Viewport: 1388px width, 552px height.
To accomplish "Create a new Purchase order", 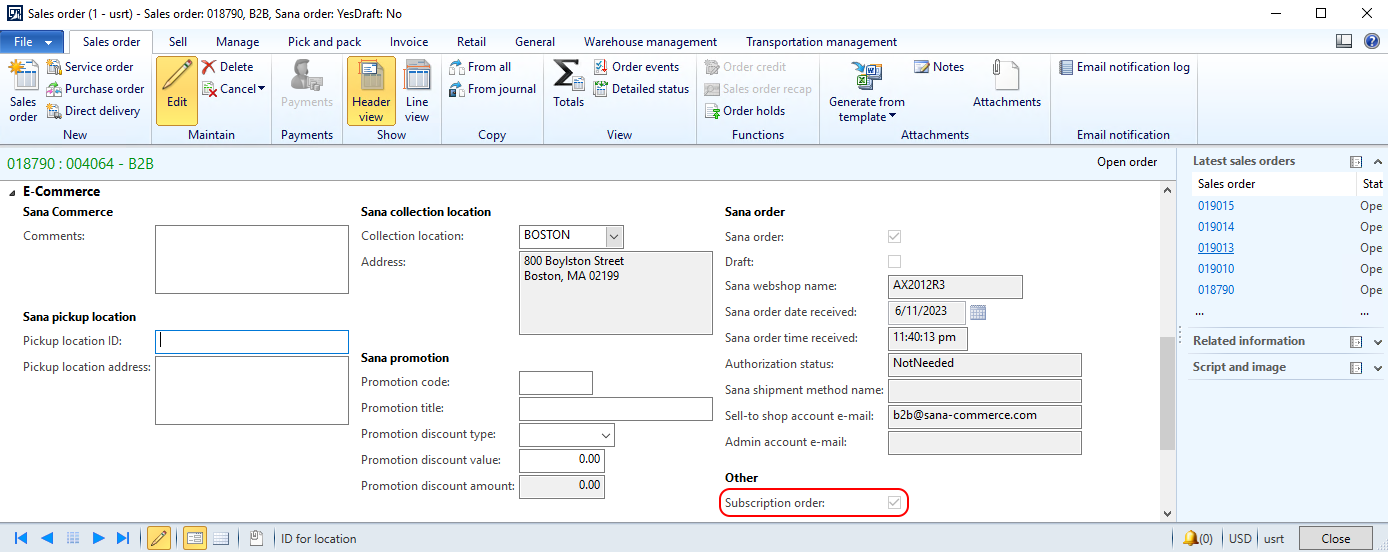I will pyautogui.click(x=95, y=89).
